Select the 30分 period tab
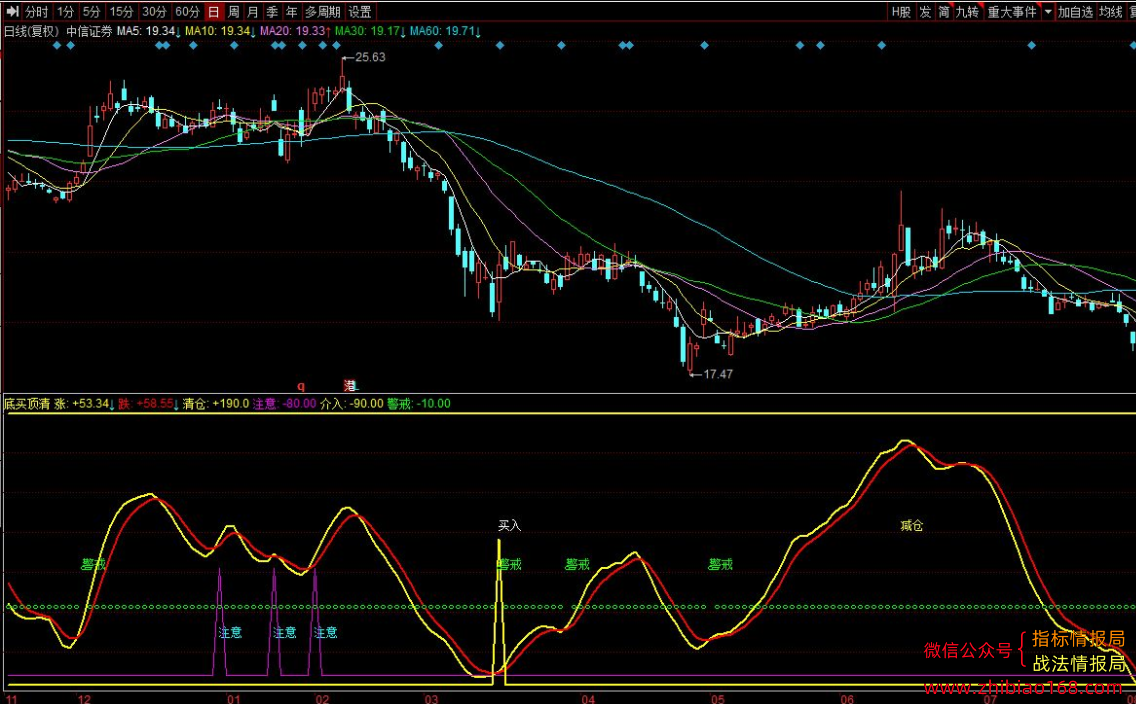The width and height of the screenshot is (1136, 704). (x=154, y=12)
